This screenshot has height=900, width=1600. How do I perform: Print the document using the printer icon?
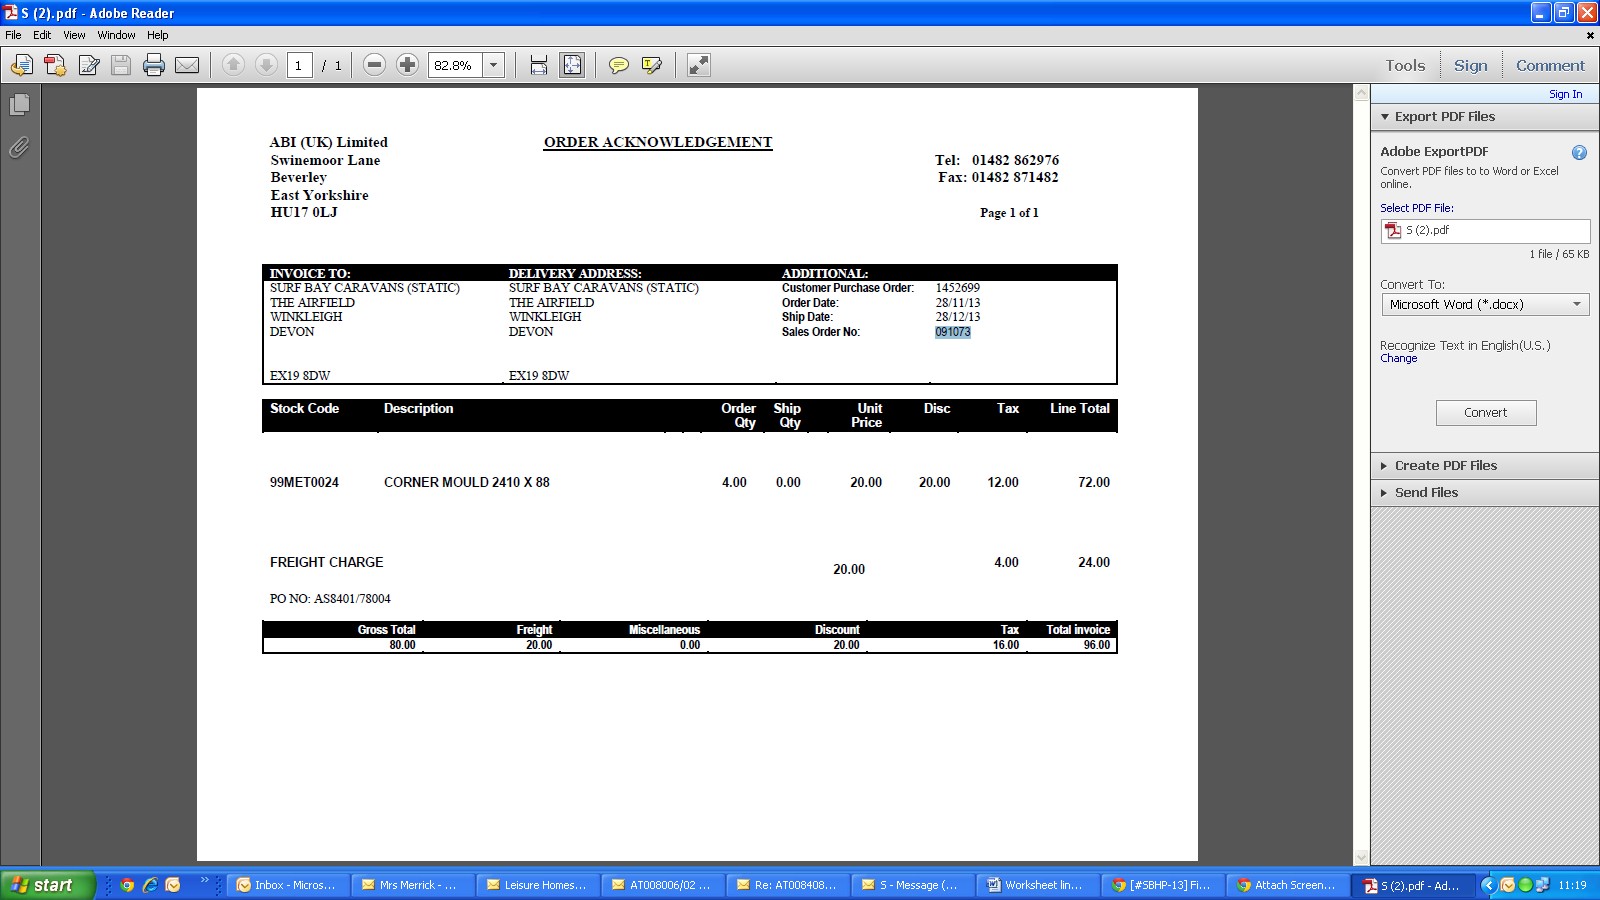pyautogui.click(x=154, y=65)
